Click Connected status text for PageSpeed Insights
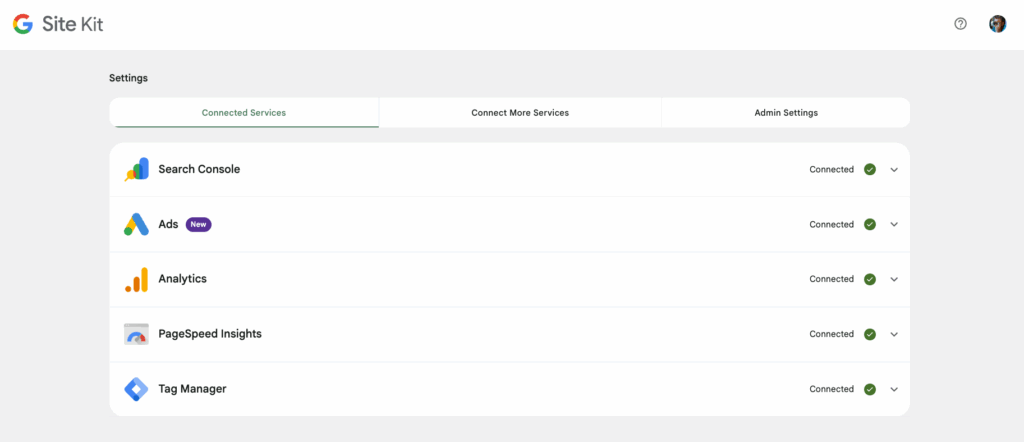 (831, 334)
